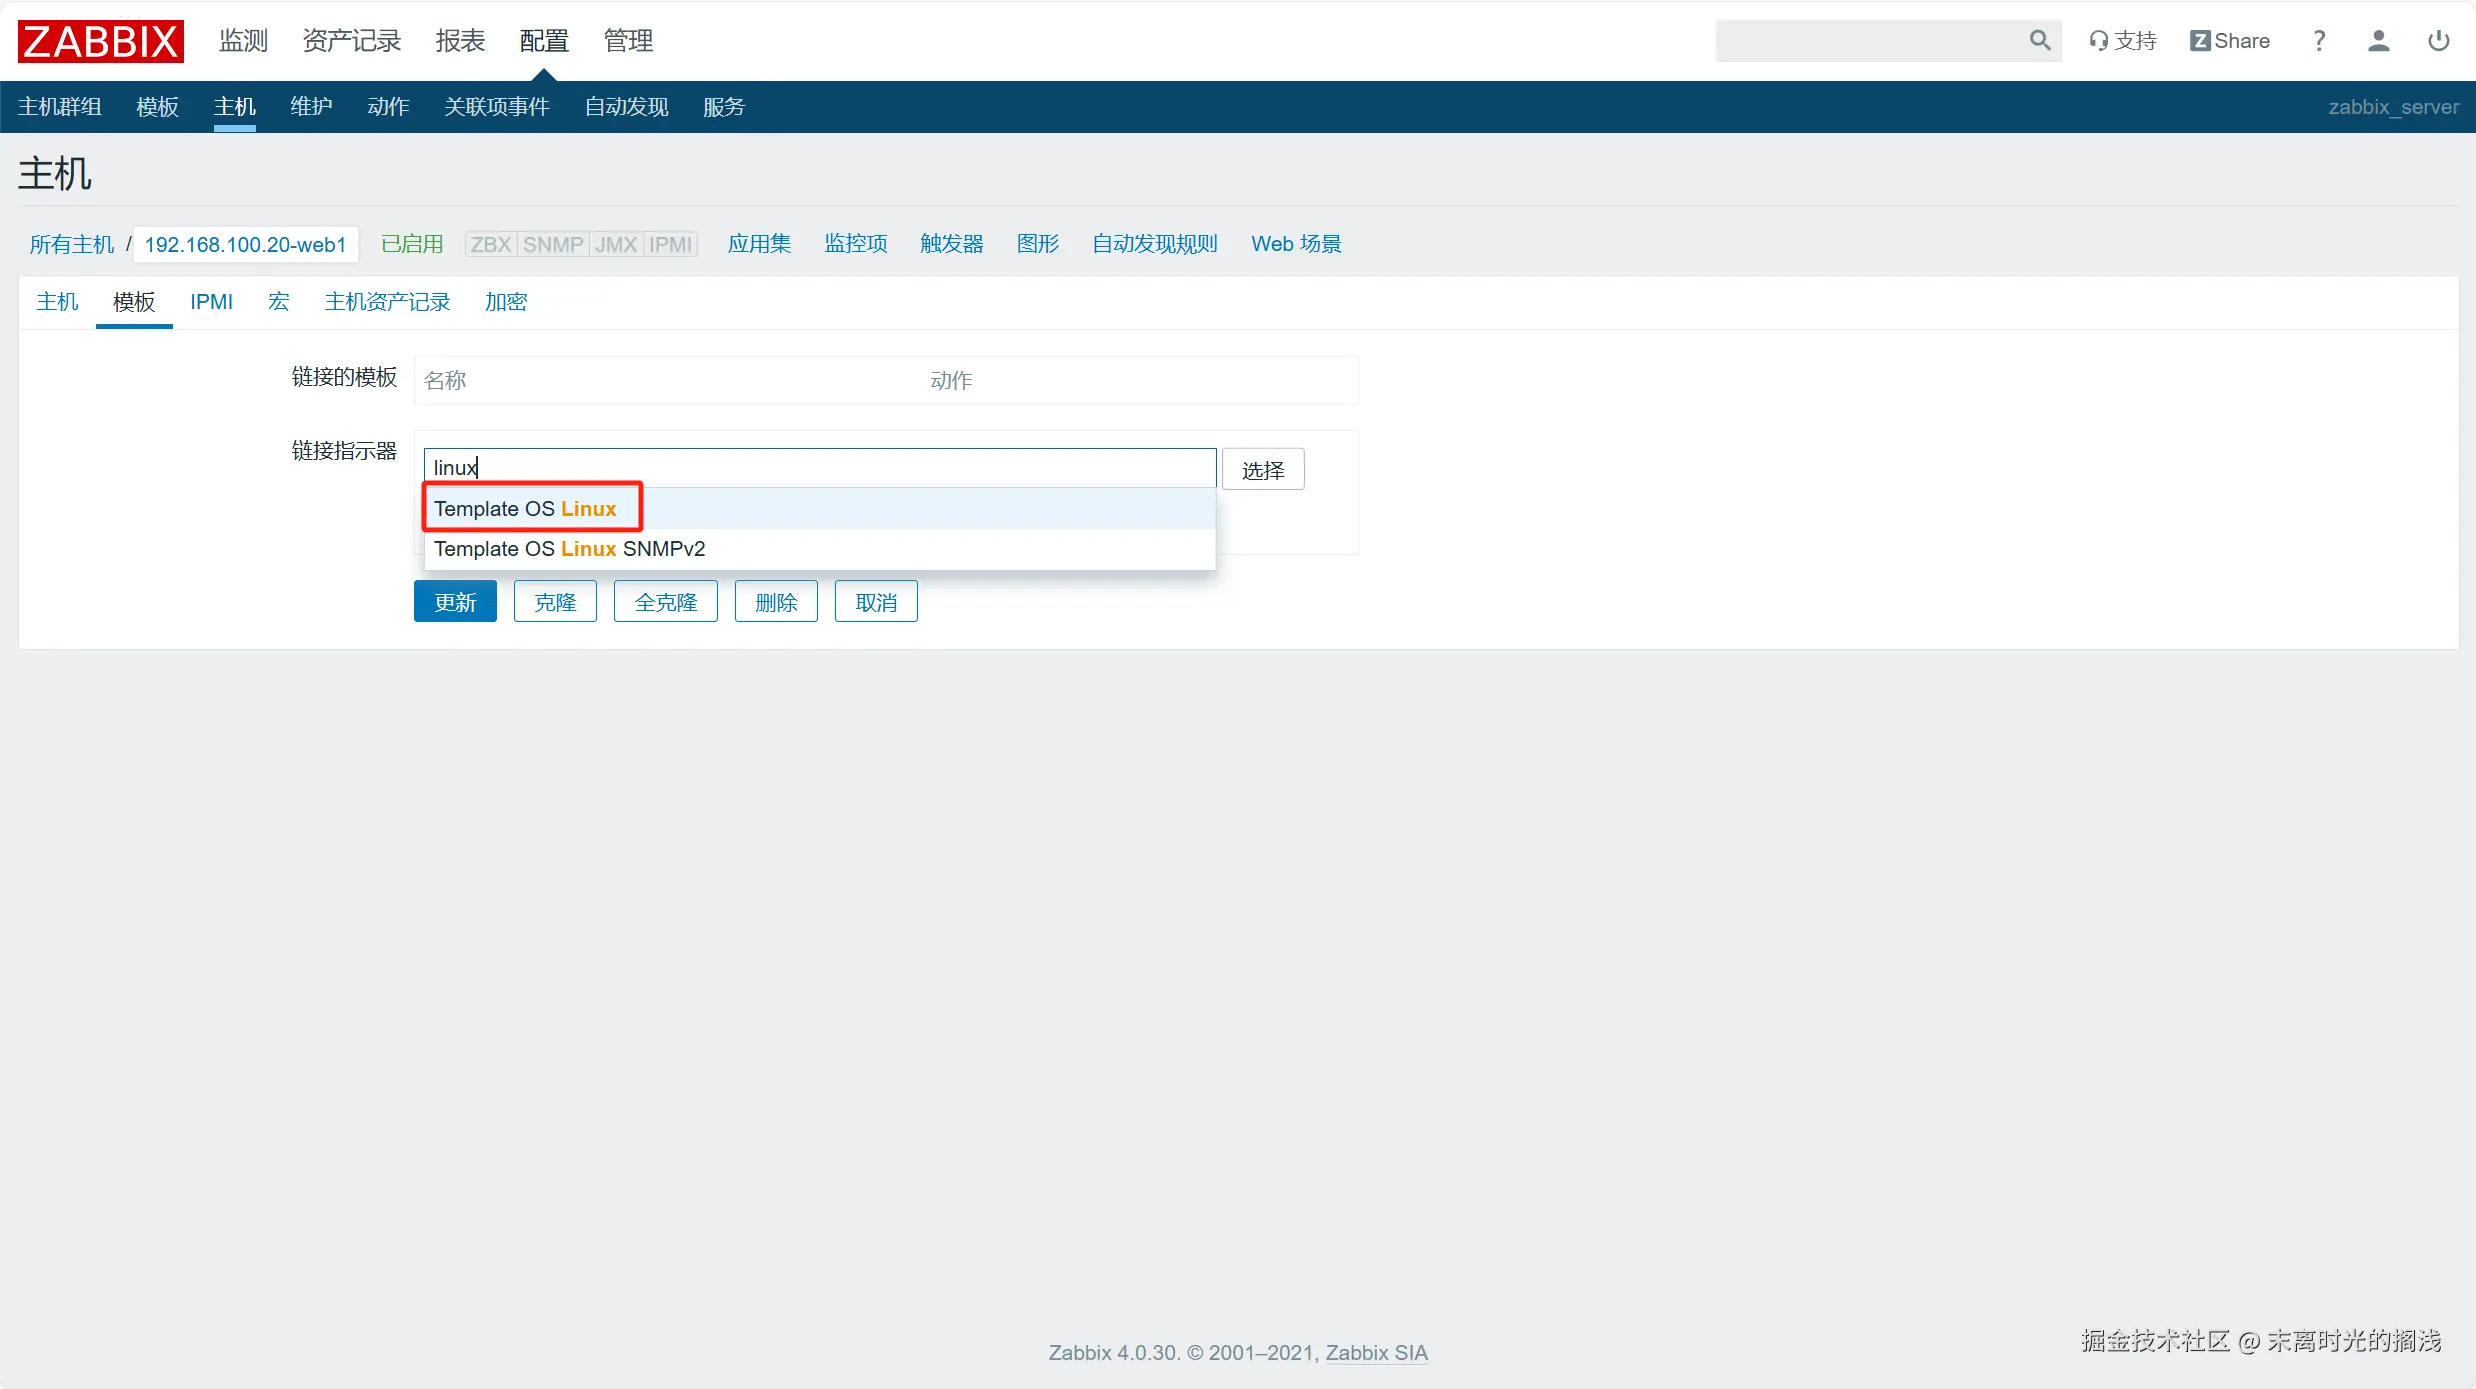Image resolution: width=2476 pixels, height=1389 pixels.
Task: Switch to the 主机资产记录 tab
Action: (387, 302)
